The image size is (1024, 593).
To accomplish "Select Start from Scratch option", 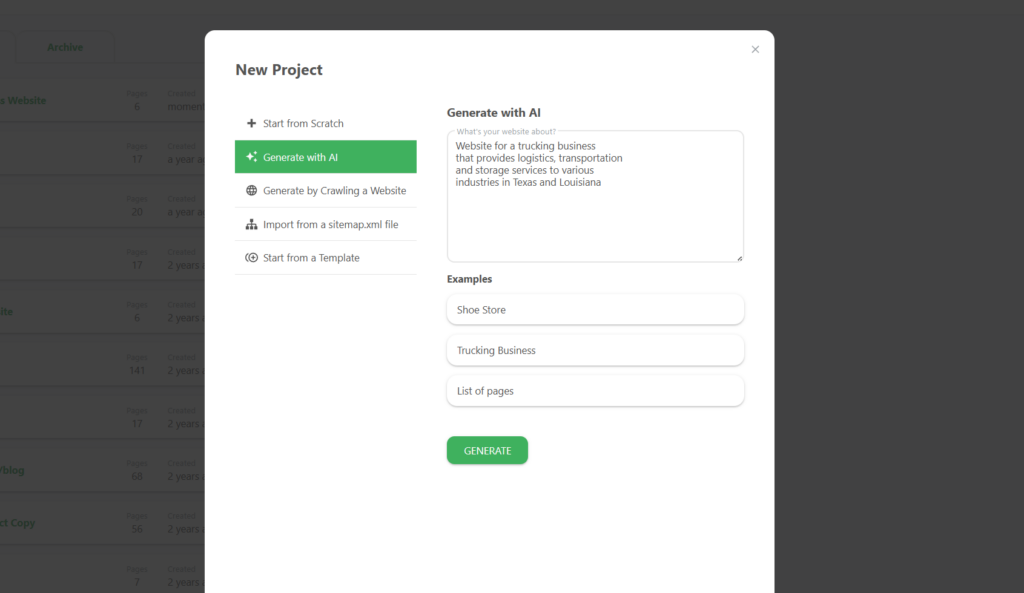I will tap(303, 124).
